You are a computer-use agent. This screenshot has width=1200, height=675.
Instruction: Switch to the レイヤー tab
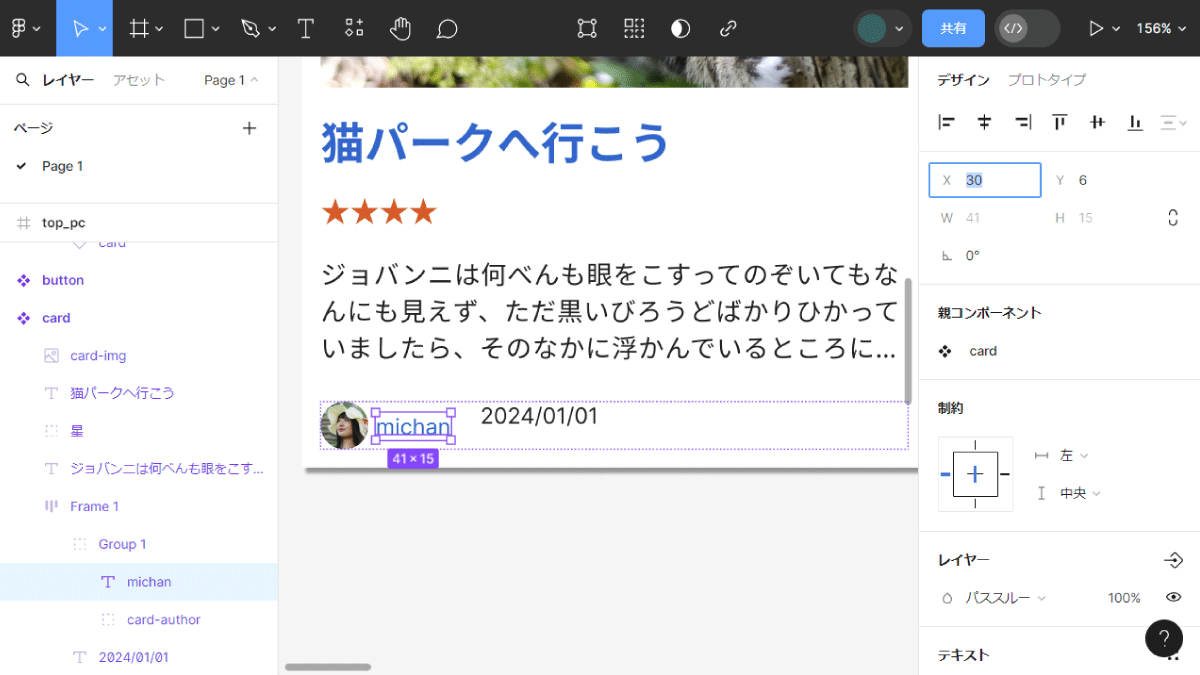[68, 80]
